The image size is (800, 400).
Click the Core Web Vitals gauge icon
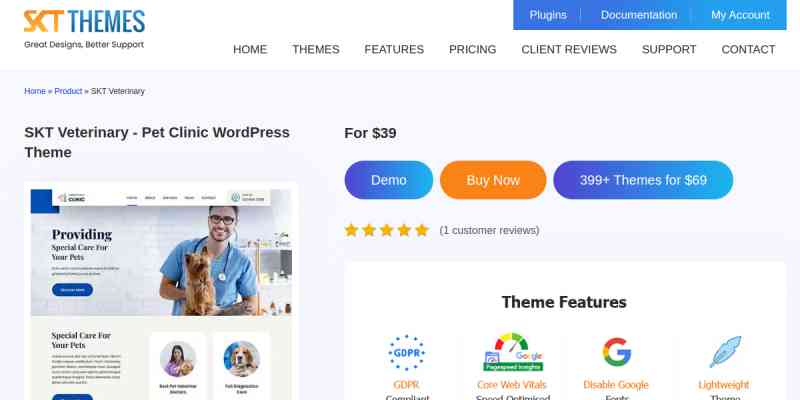(x=512, y=352)
